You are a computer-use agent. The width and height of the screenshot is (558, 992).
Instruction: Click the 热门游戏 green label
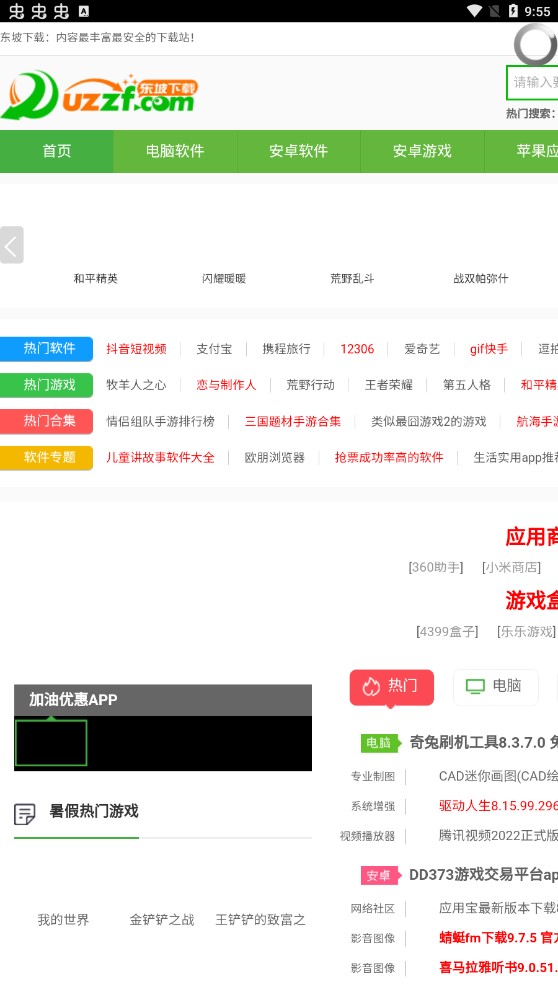point(46,385)
